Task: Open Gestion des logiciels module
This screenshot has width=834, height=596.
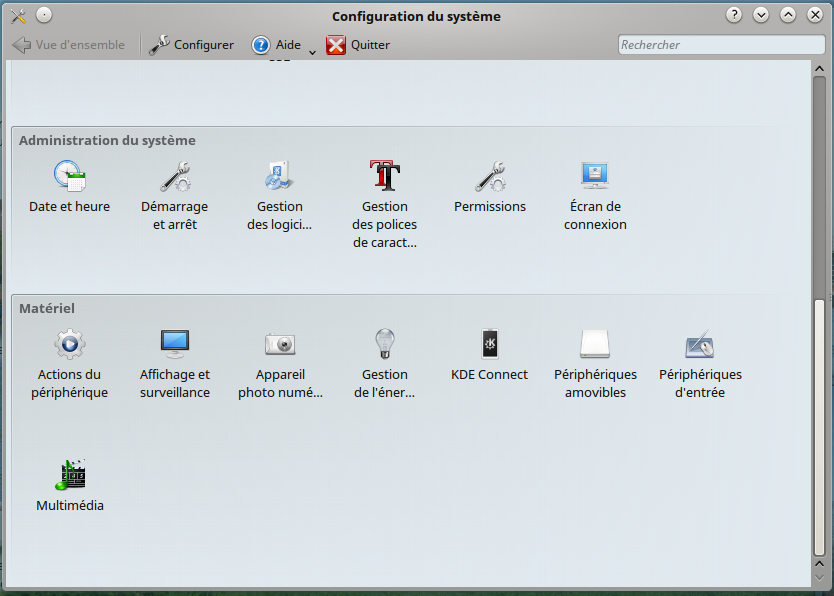Action: 280,177
